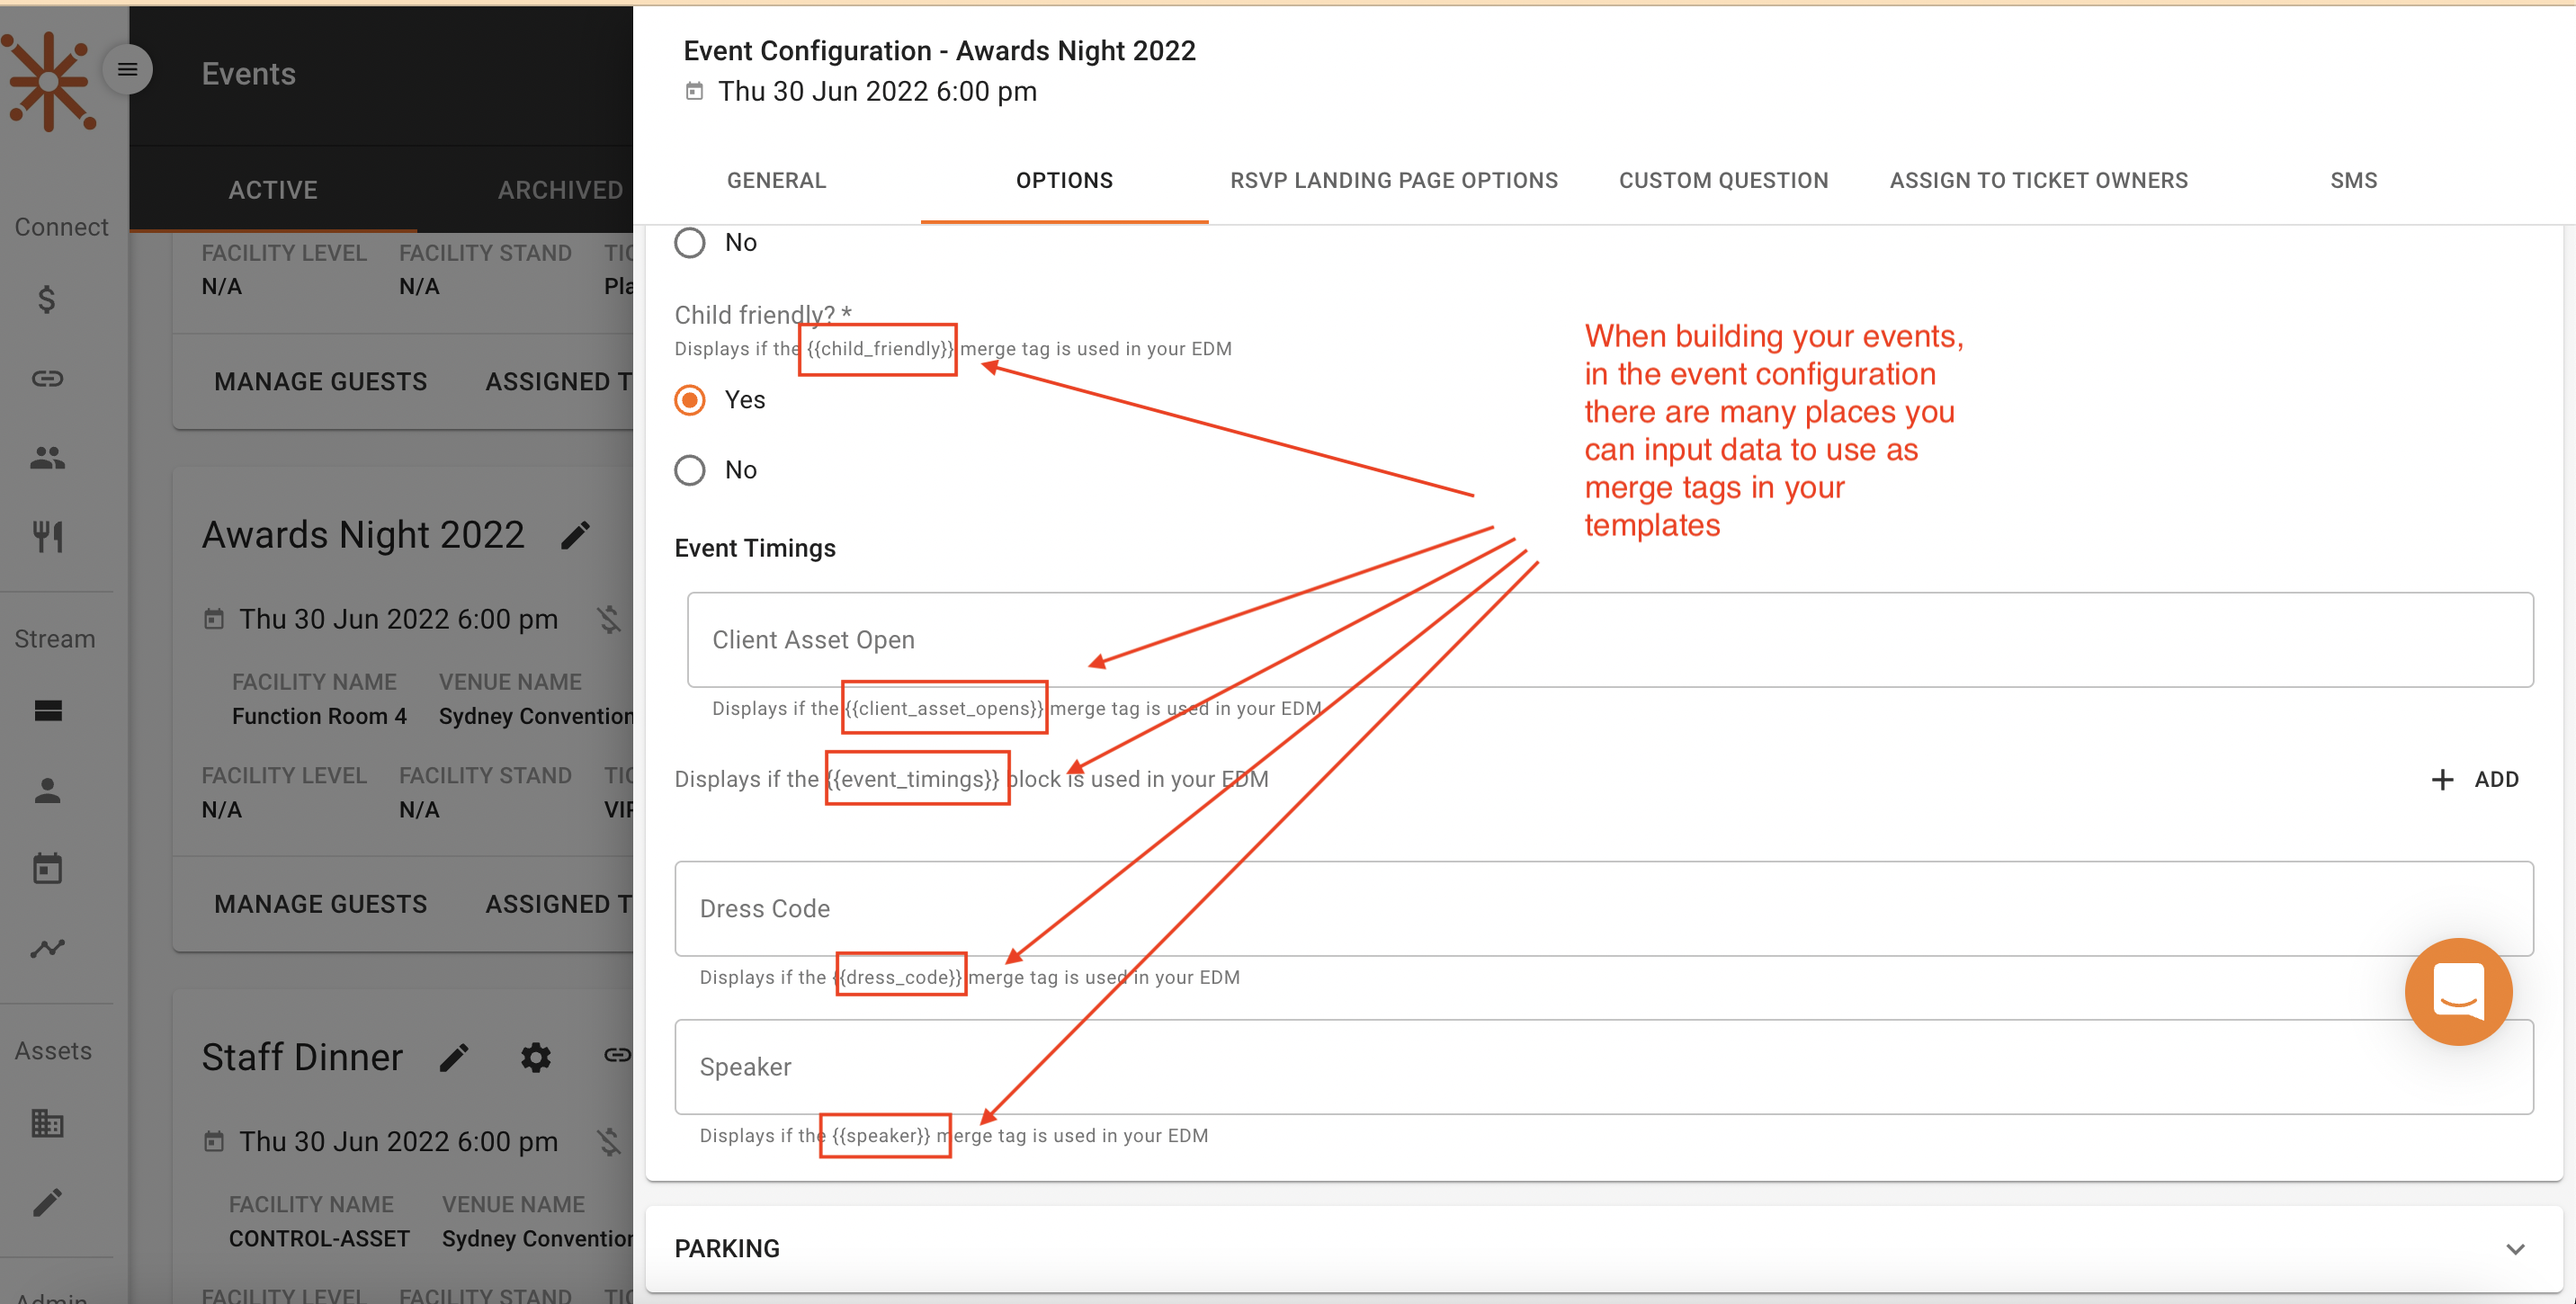Click the fork and knife dining icon
Viewport: 2576px width, 1304px height.
click(47, 537)
